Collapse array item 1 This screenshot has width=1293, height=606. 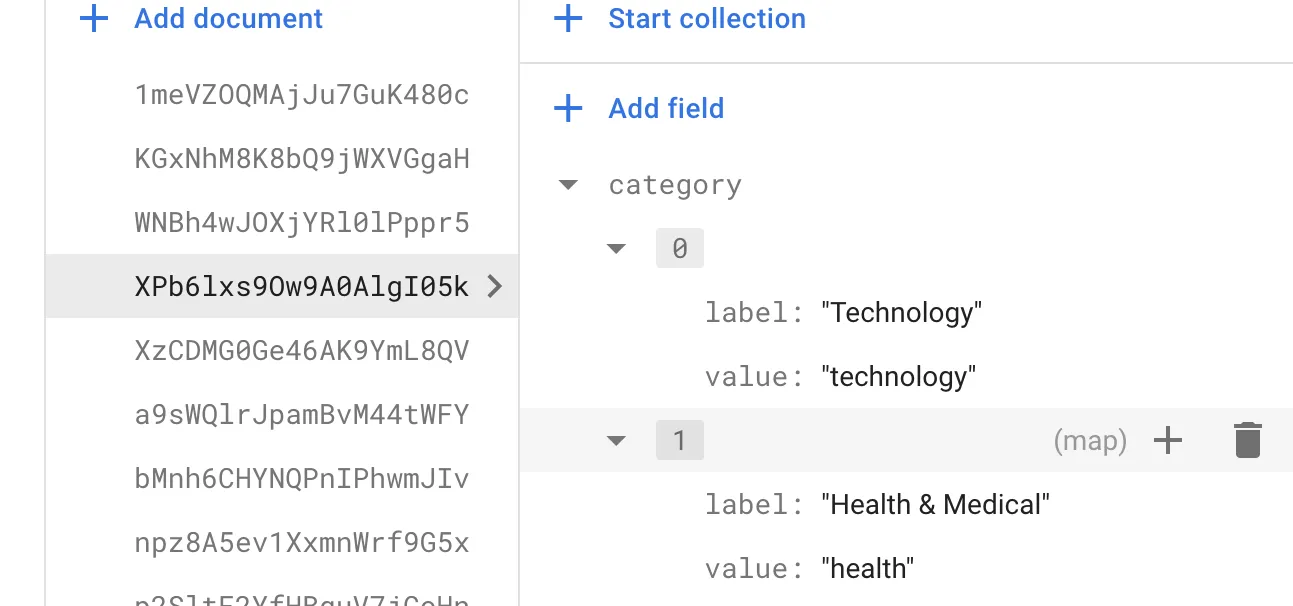616,441
